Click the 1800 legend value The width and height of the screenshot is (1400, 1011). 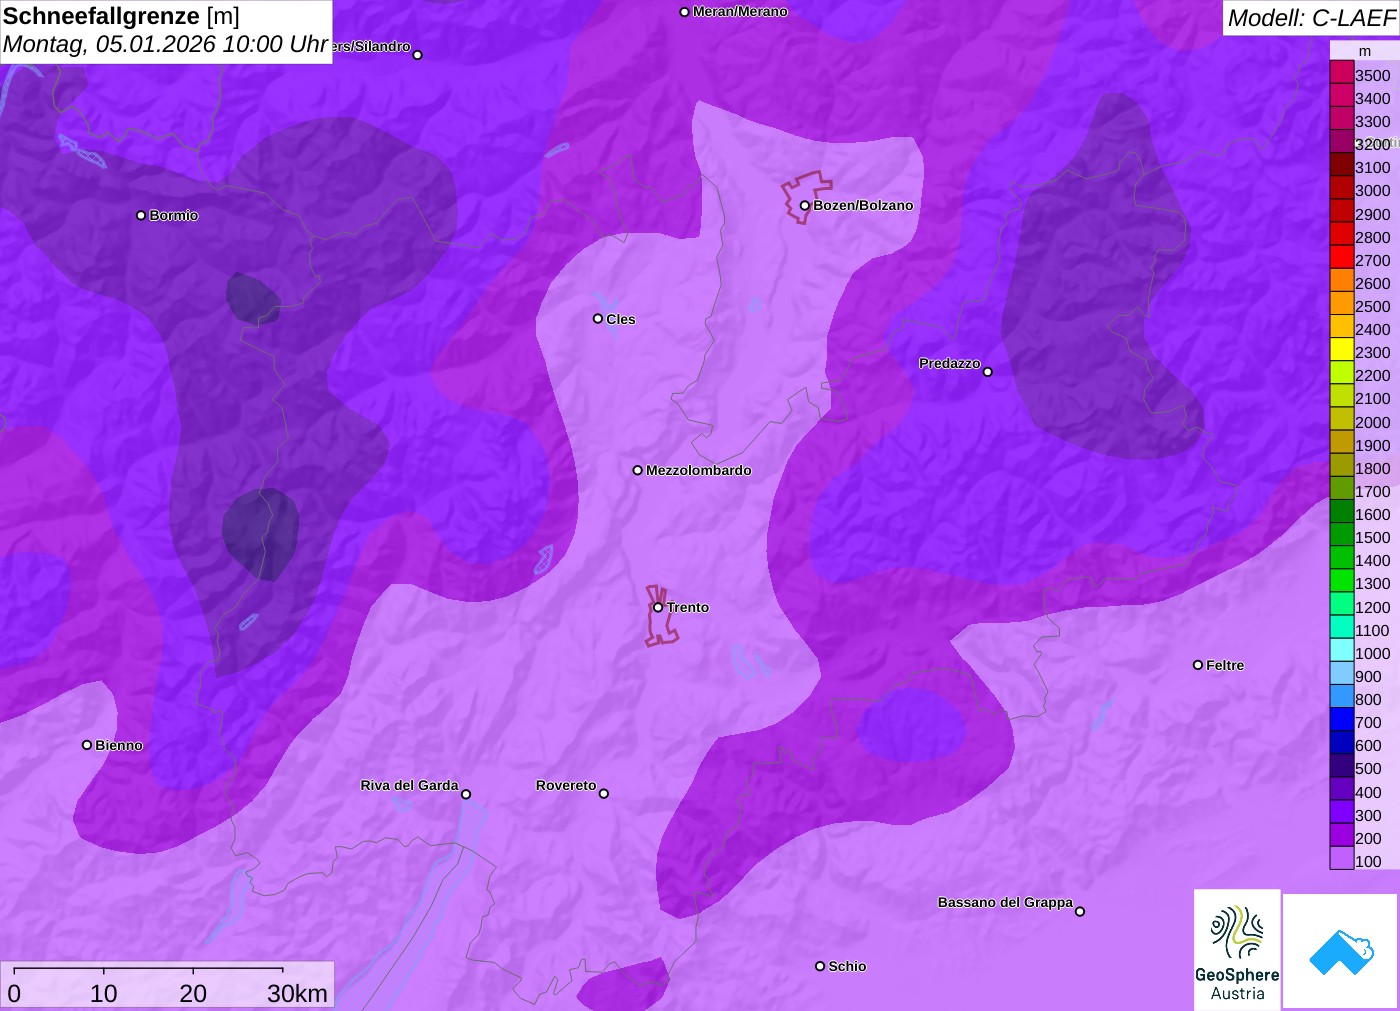(x=1372, y=468)
